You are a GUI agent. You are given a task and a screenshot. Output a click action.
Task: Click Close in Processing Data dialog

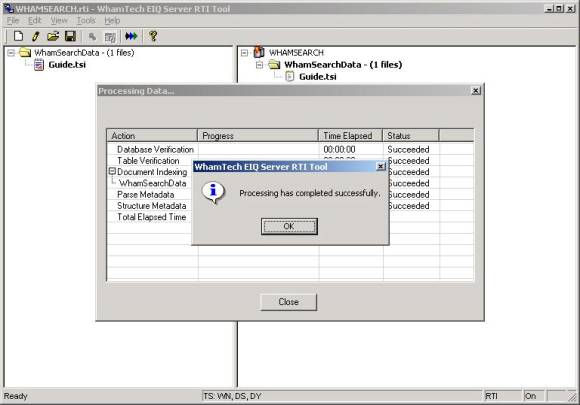coord(289,302)
